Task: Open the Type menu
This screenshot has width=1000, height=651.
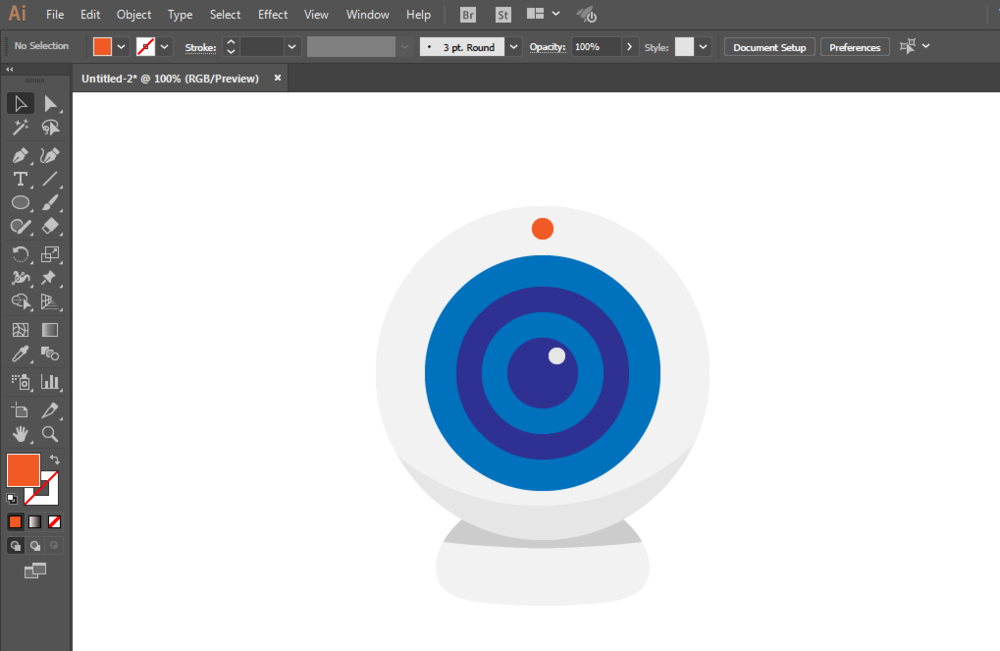Action: [x=180, y=14]
